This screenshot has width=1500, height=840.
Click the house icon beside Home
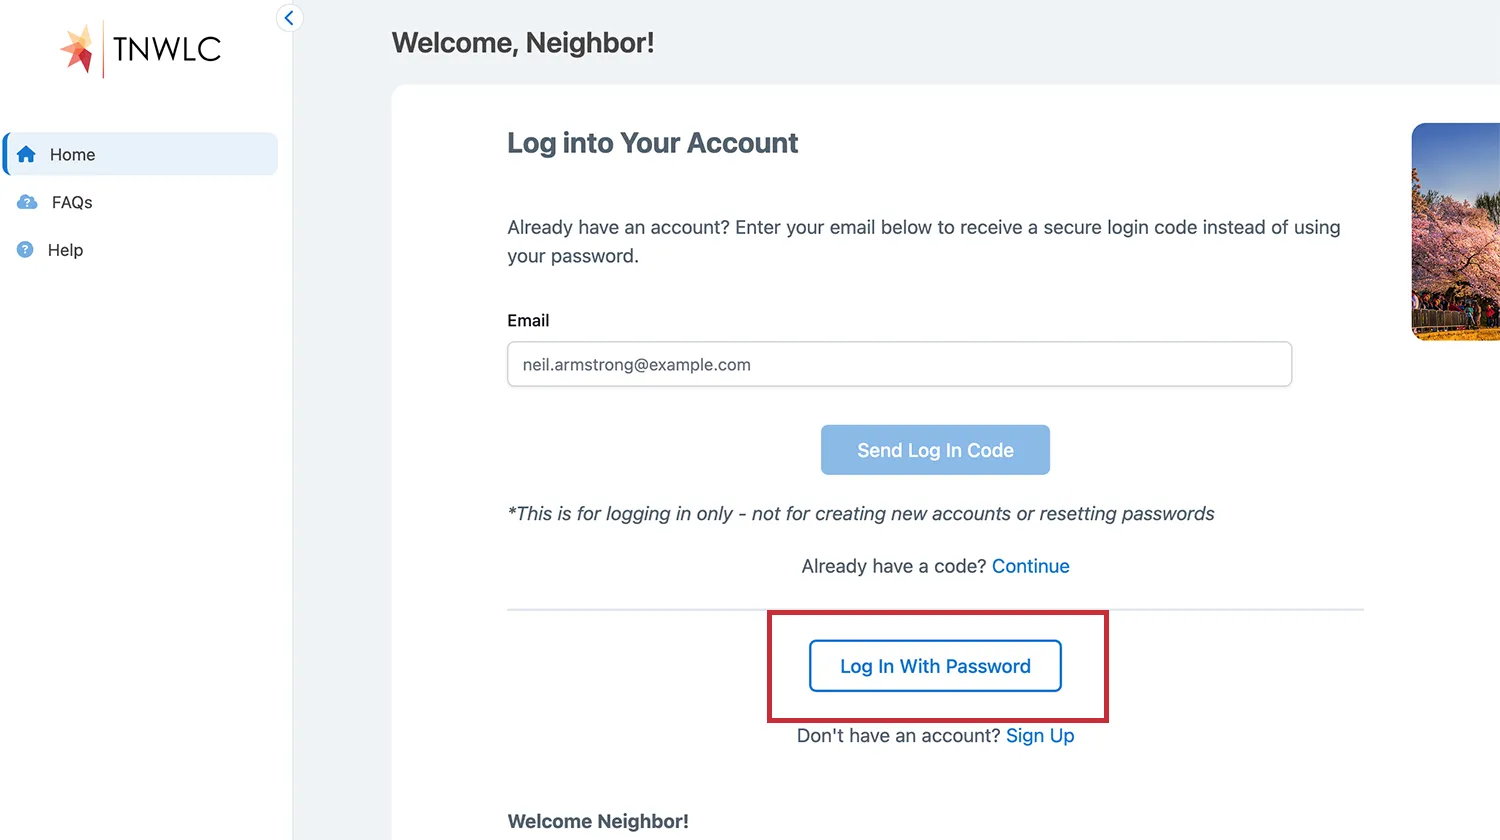(27, 154)
